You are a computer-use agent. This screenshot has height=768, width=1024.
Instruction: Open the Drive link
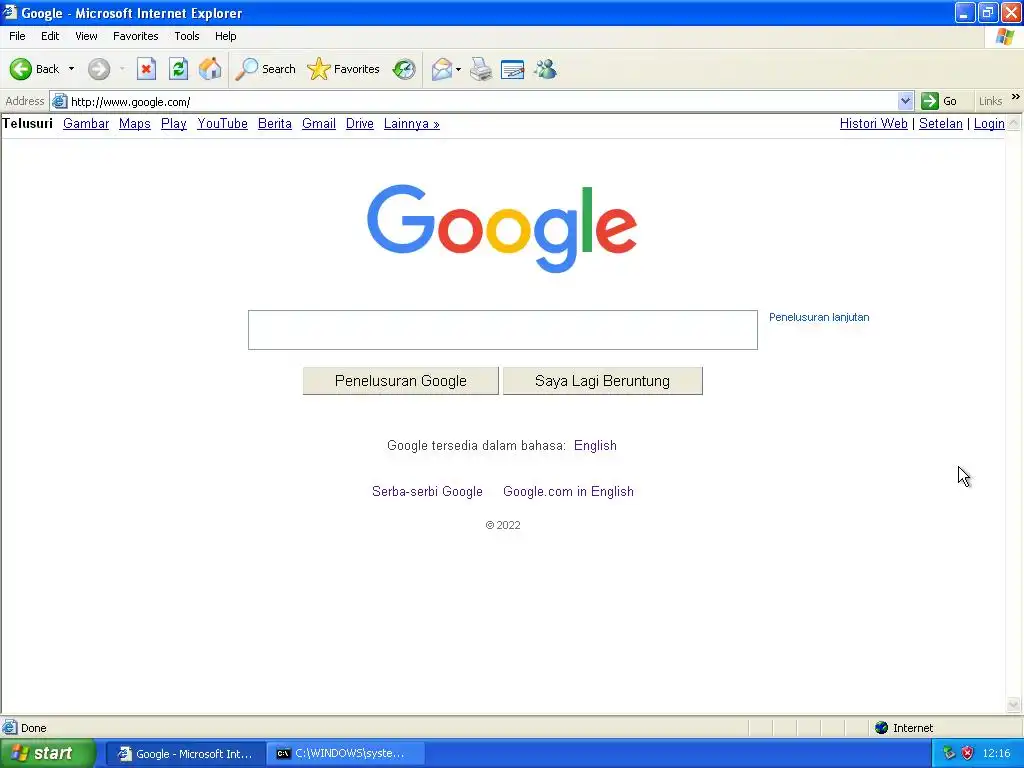point(359,123)
